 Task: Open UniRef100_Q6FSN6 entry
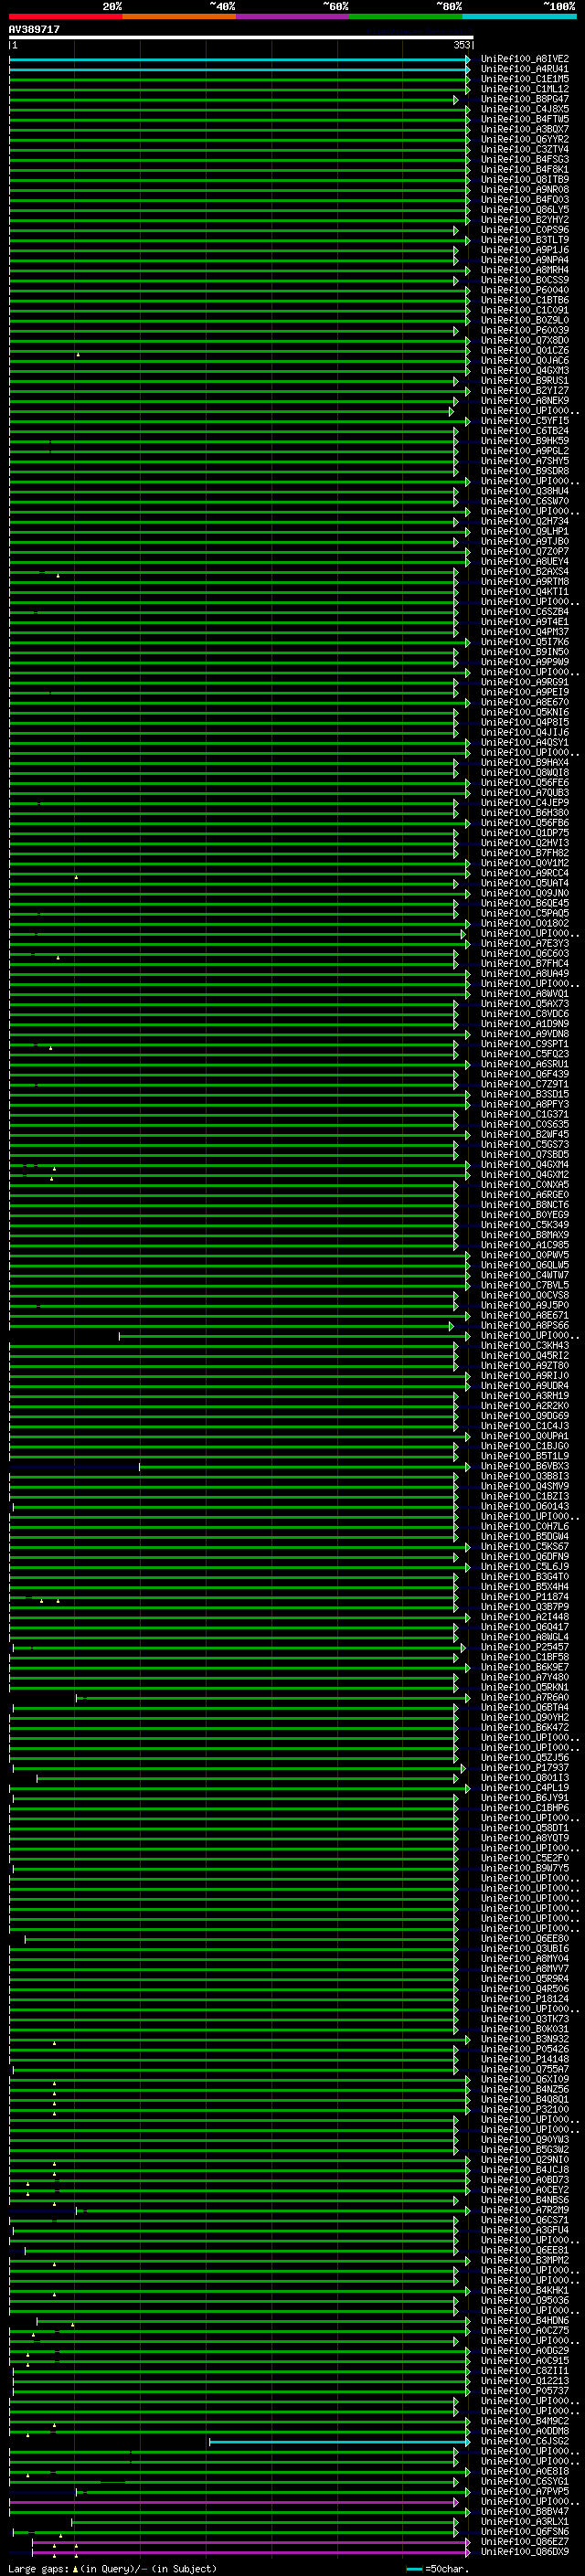524,2530
